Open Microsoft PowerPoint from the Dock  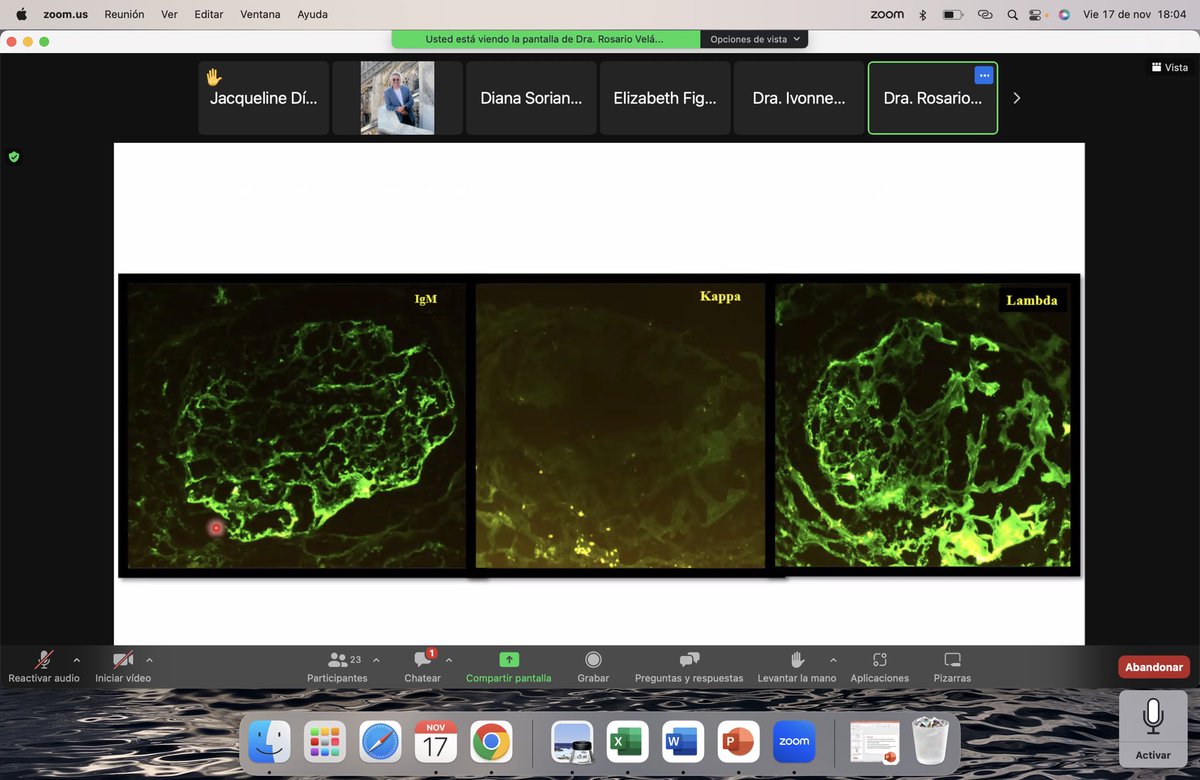pyautogui.click(x=738, y=741)
